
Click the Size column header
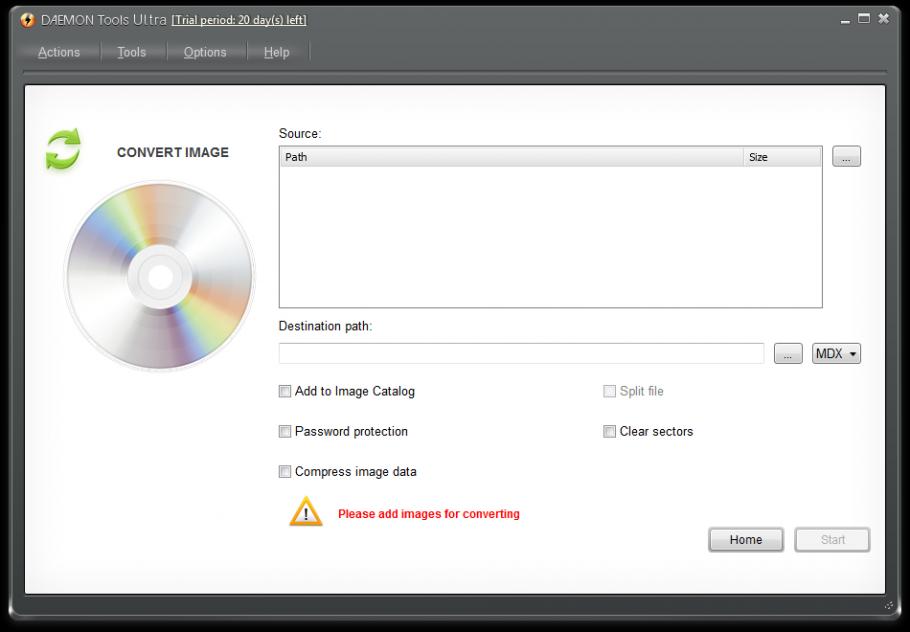(x=782, y=157)
